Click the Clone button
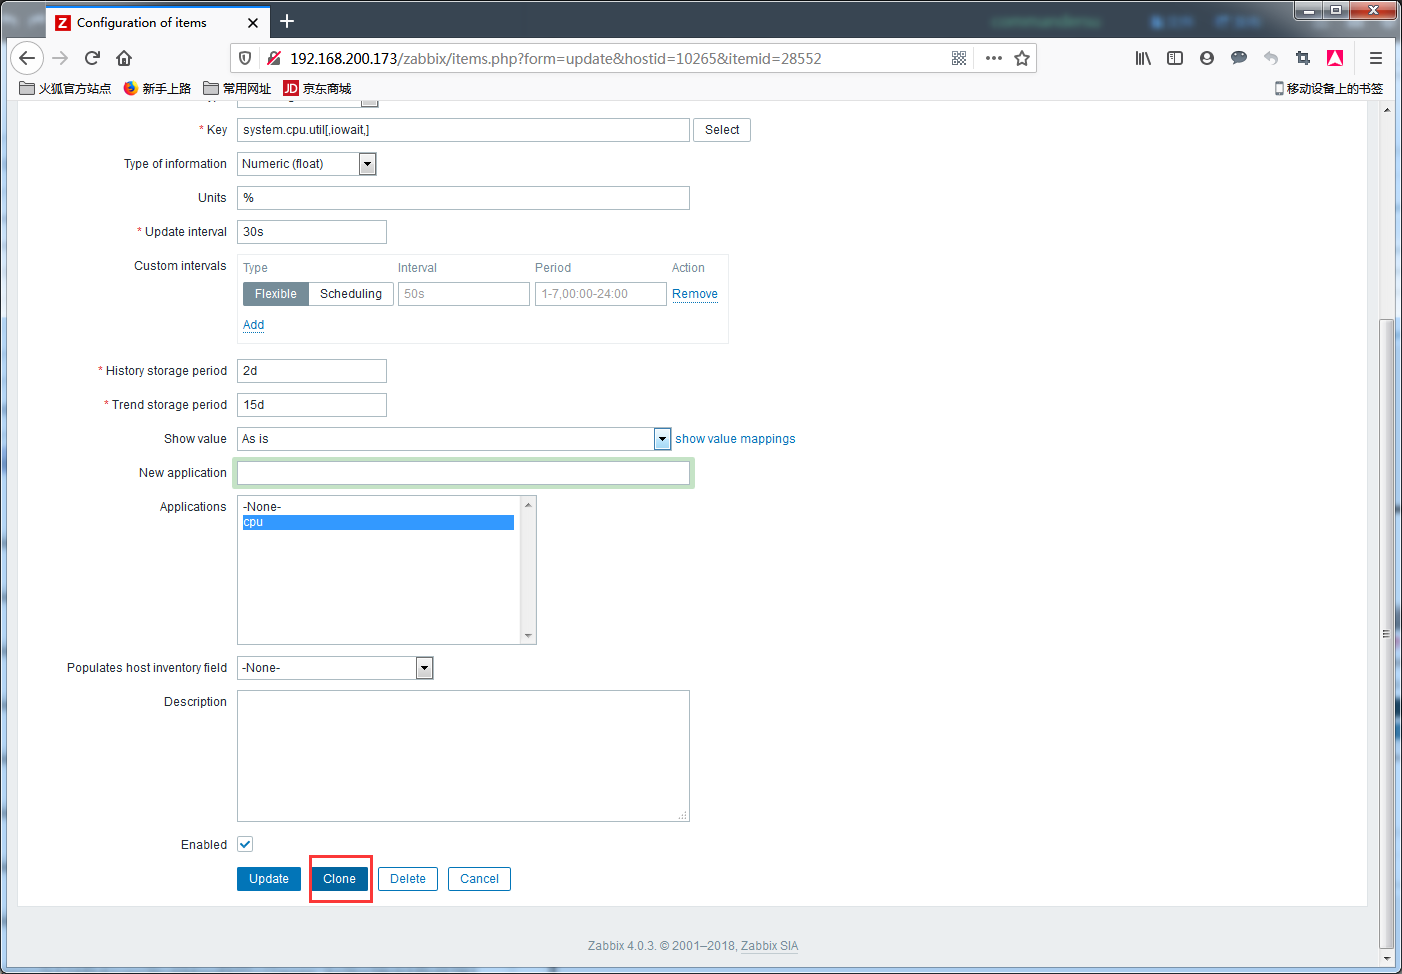This screenshot has height=974, width=1402. [x=339, y=879]
